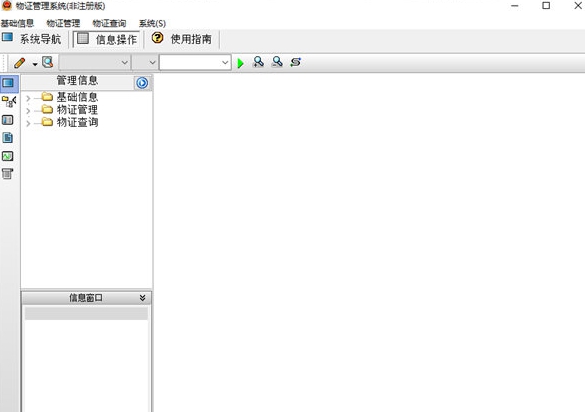Click the second people search icon

(277, 62)
